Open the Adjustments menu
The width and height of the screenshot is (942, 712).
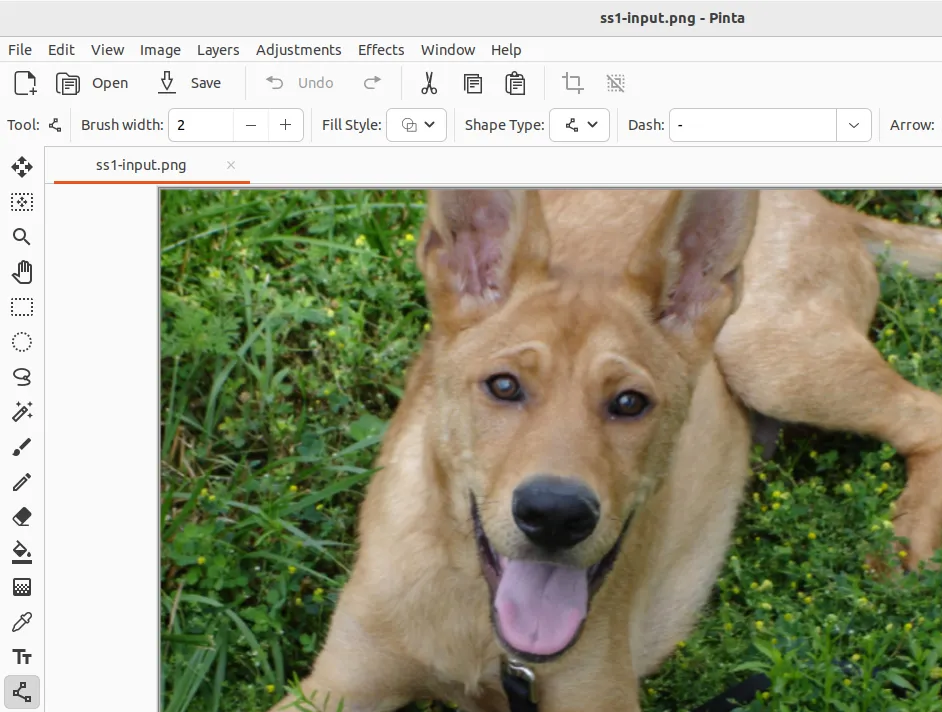298,50
